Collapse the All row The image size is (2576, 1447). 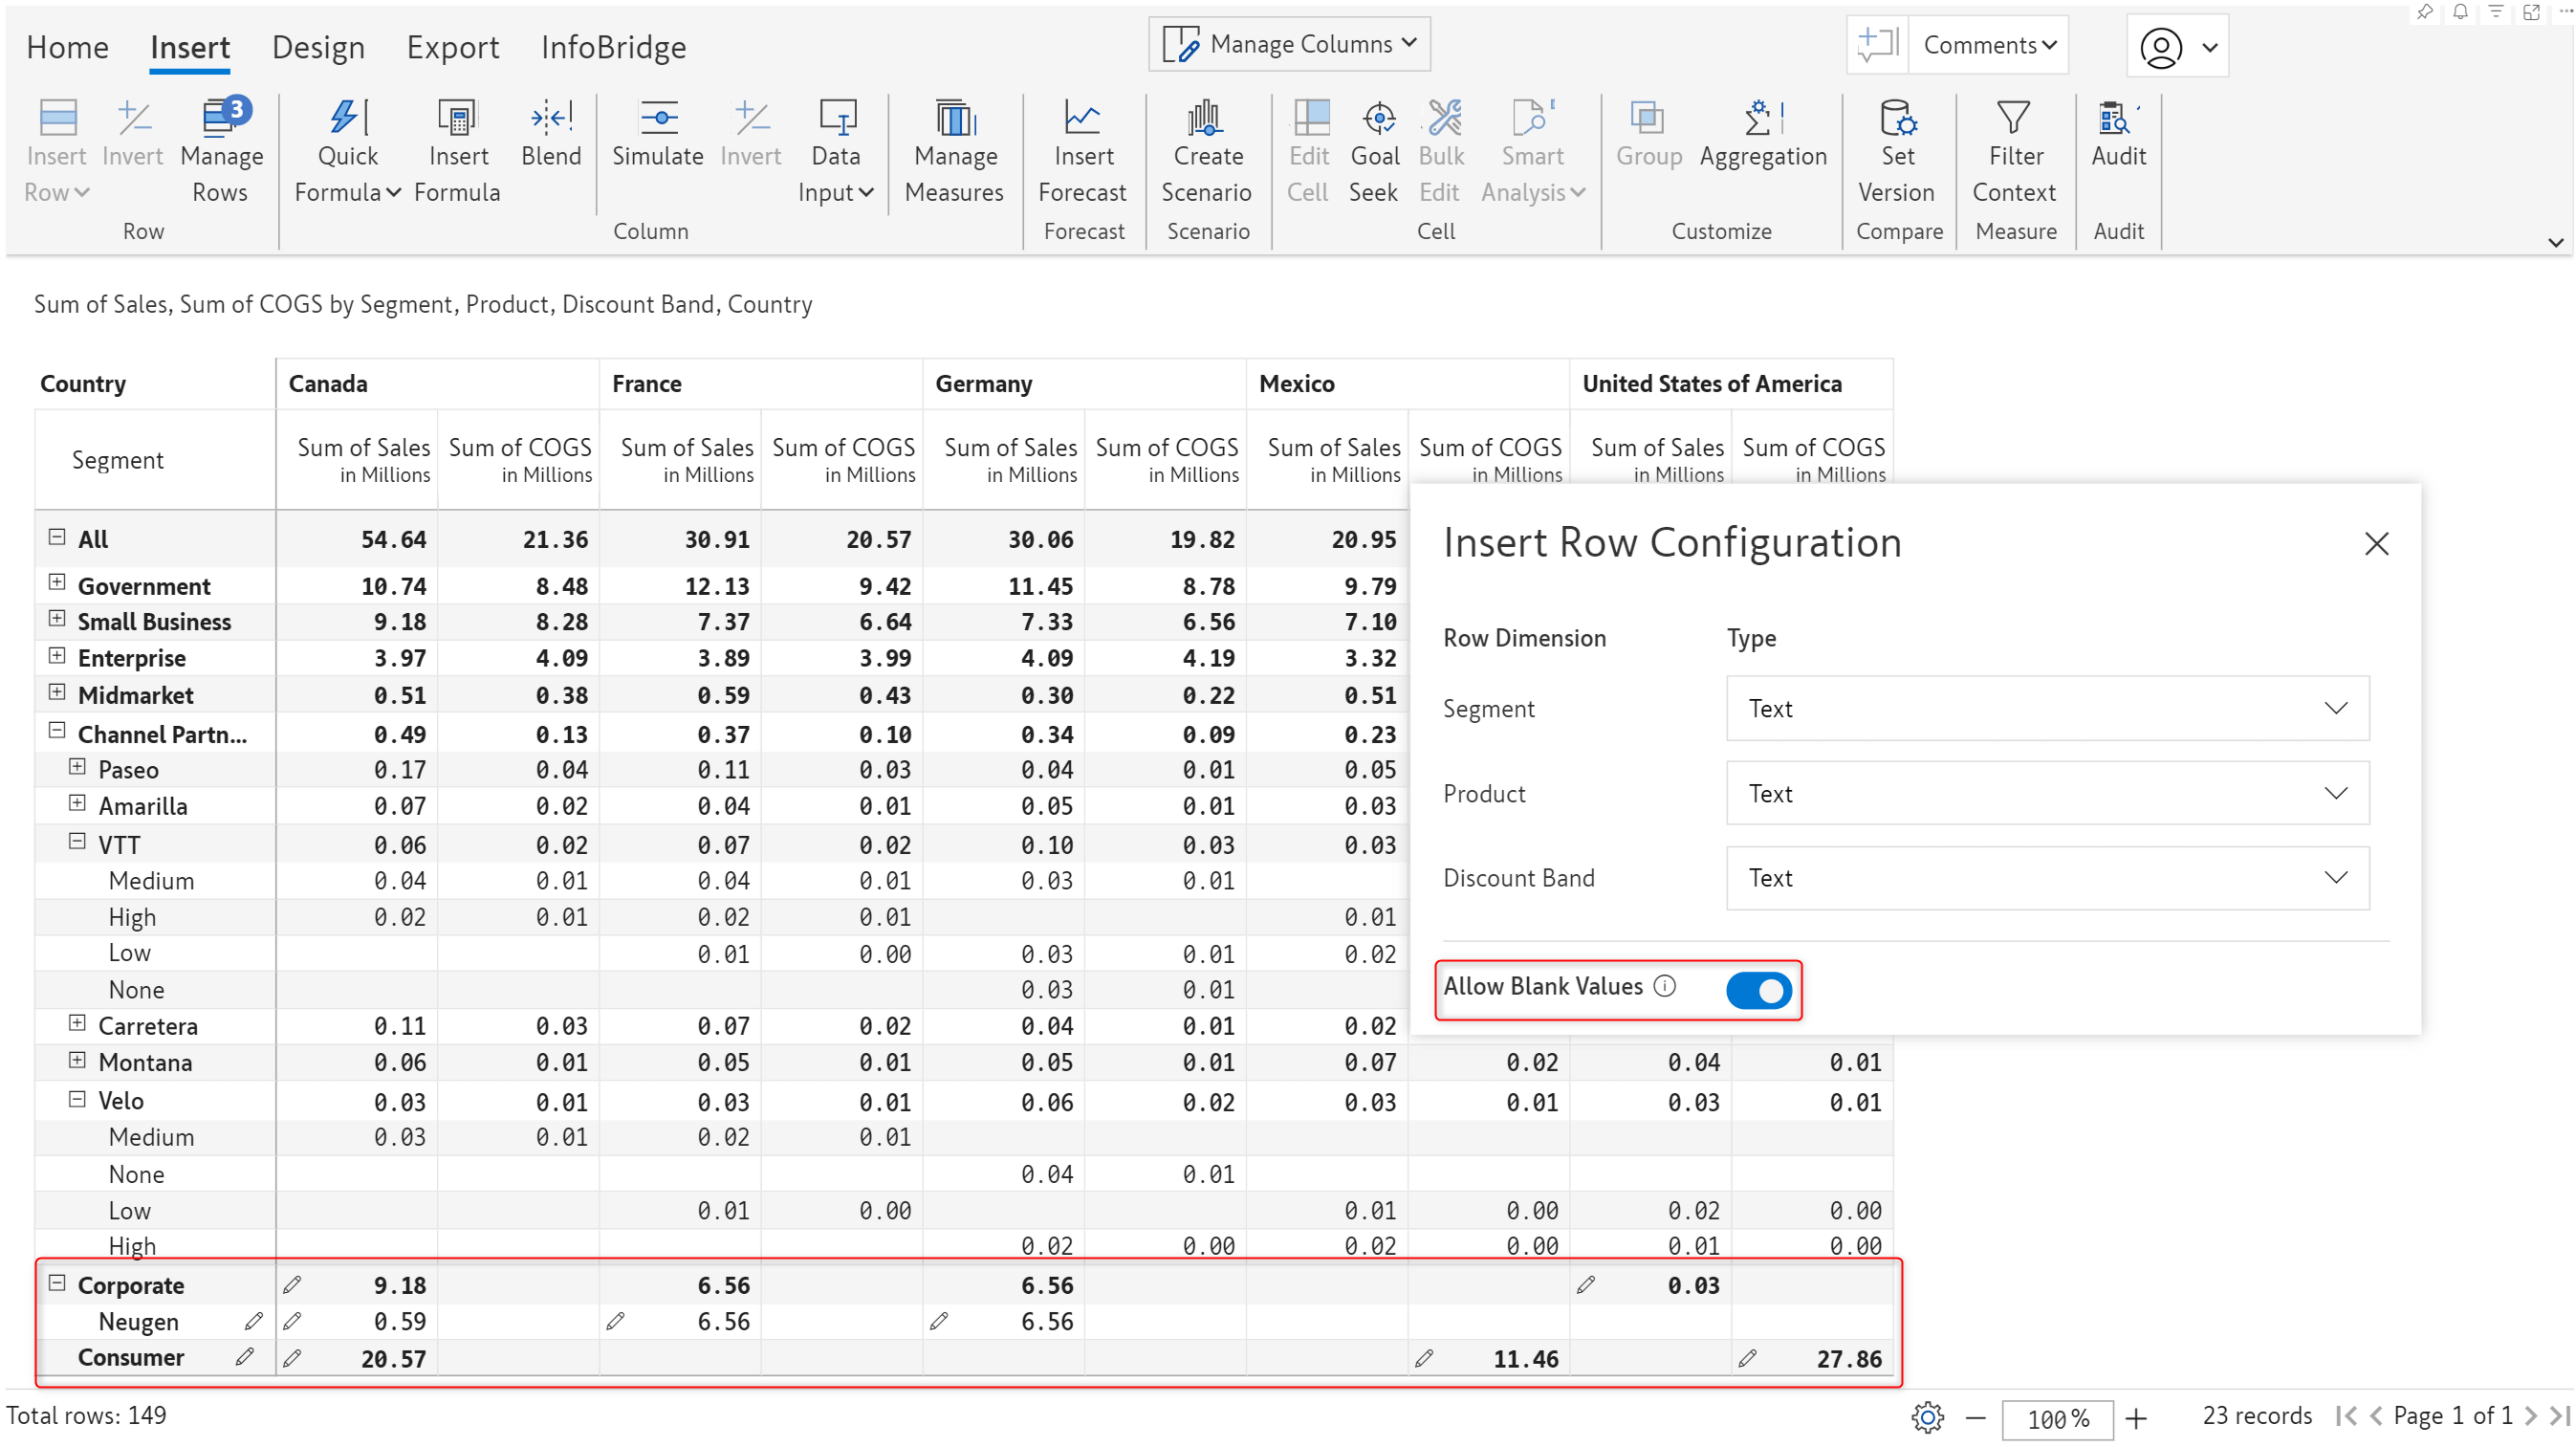(x=57, y=537)
